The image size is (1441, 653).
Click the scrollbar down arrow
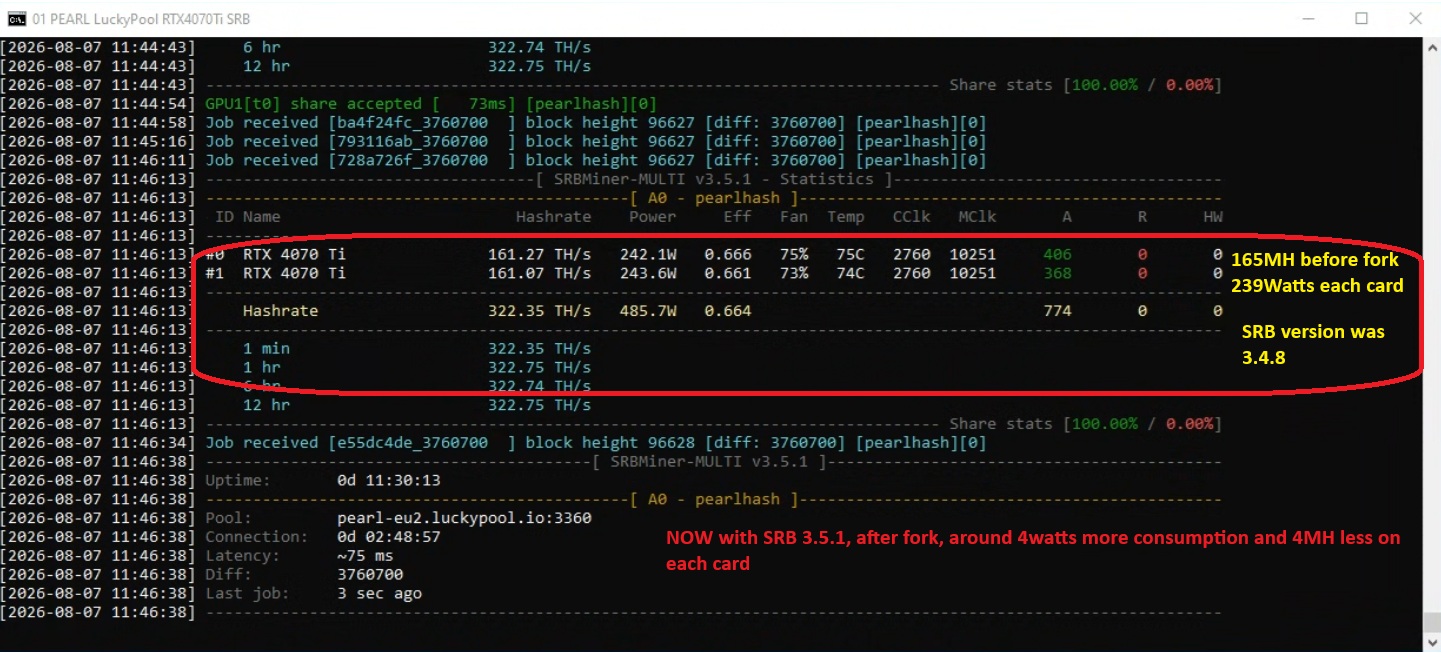point(1432,643)
